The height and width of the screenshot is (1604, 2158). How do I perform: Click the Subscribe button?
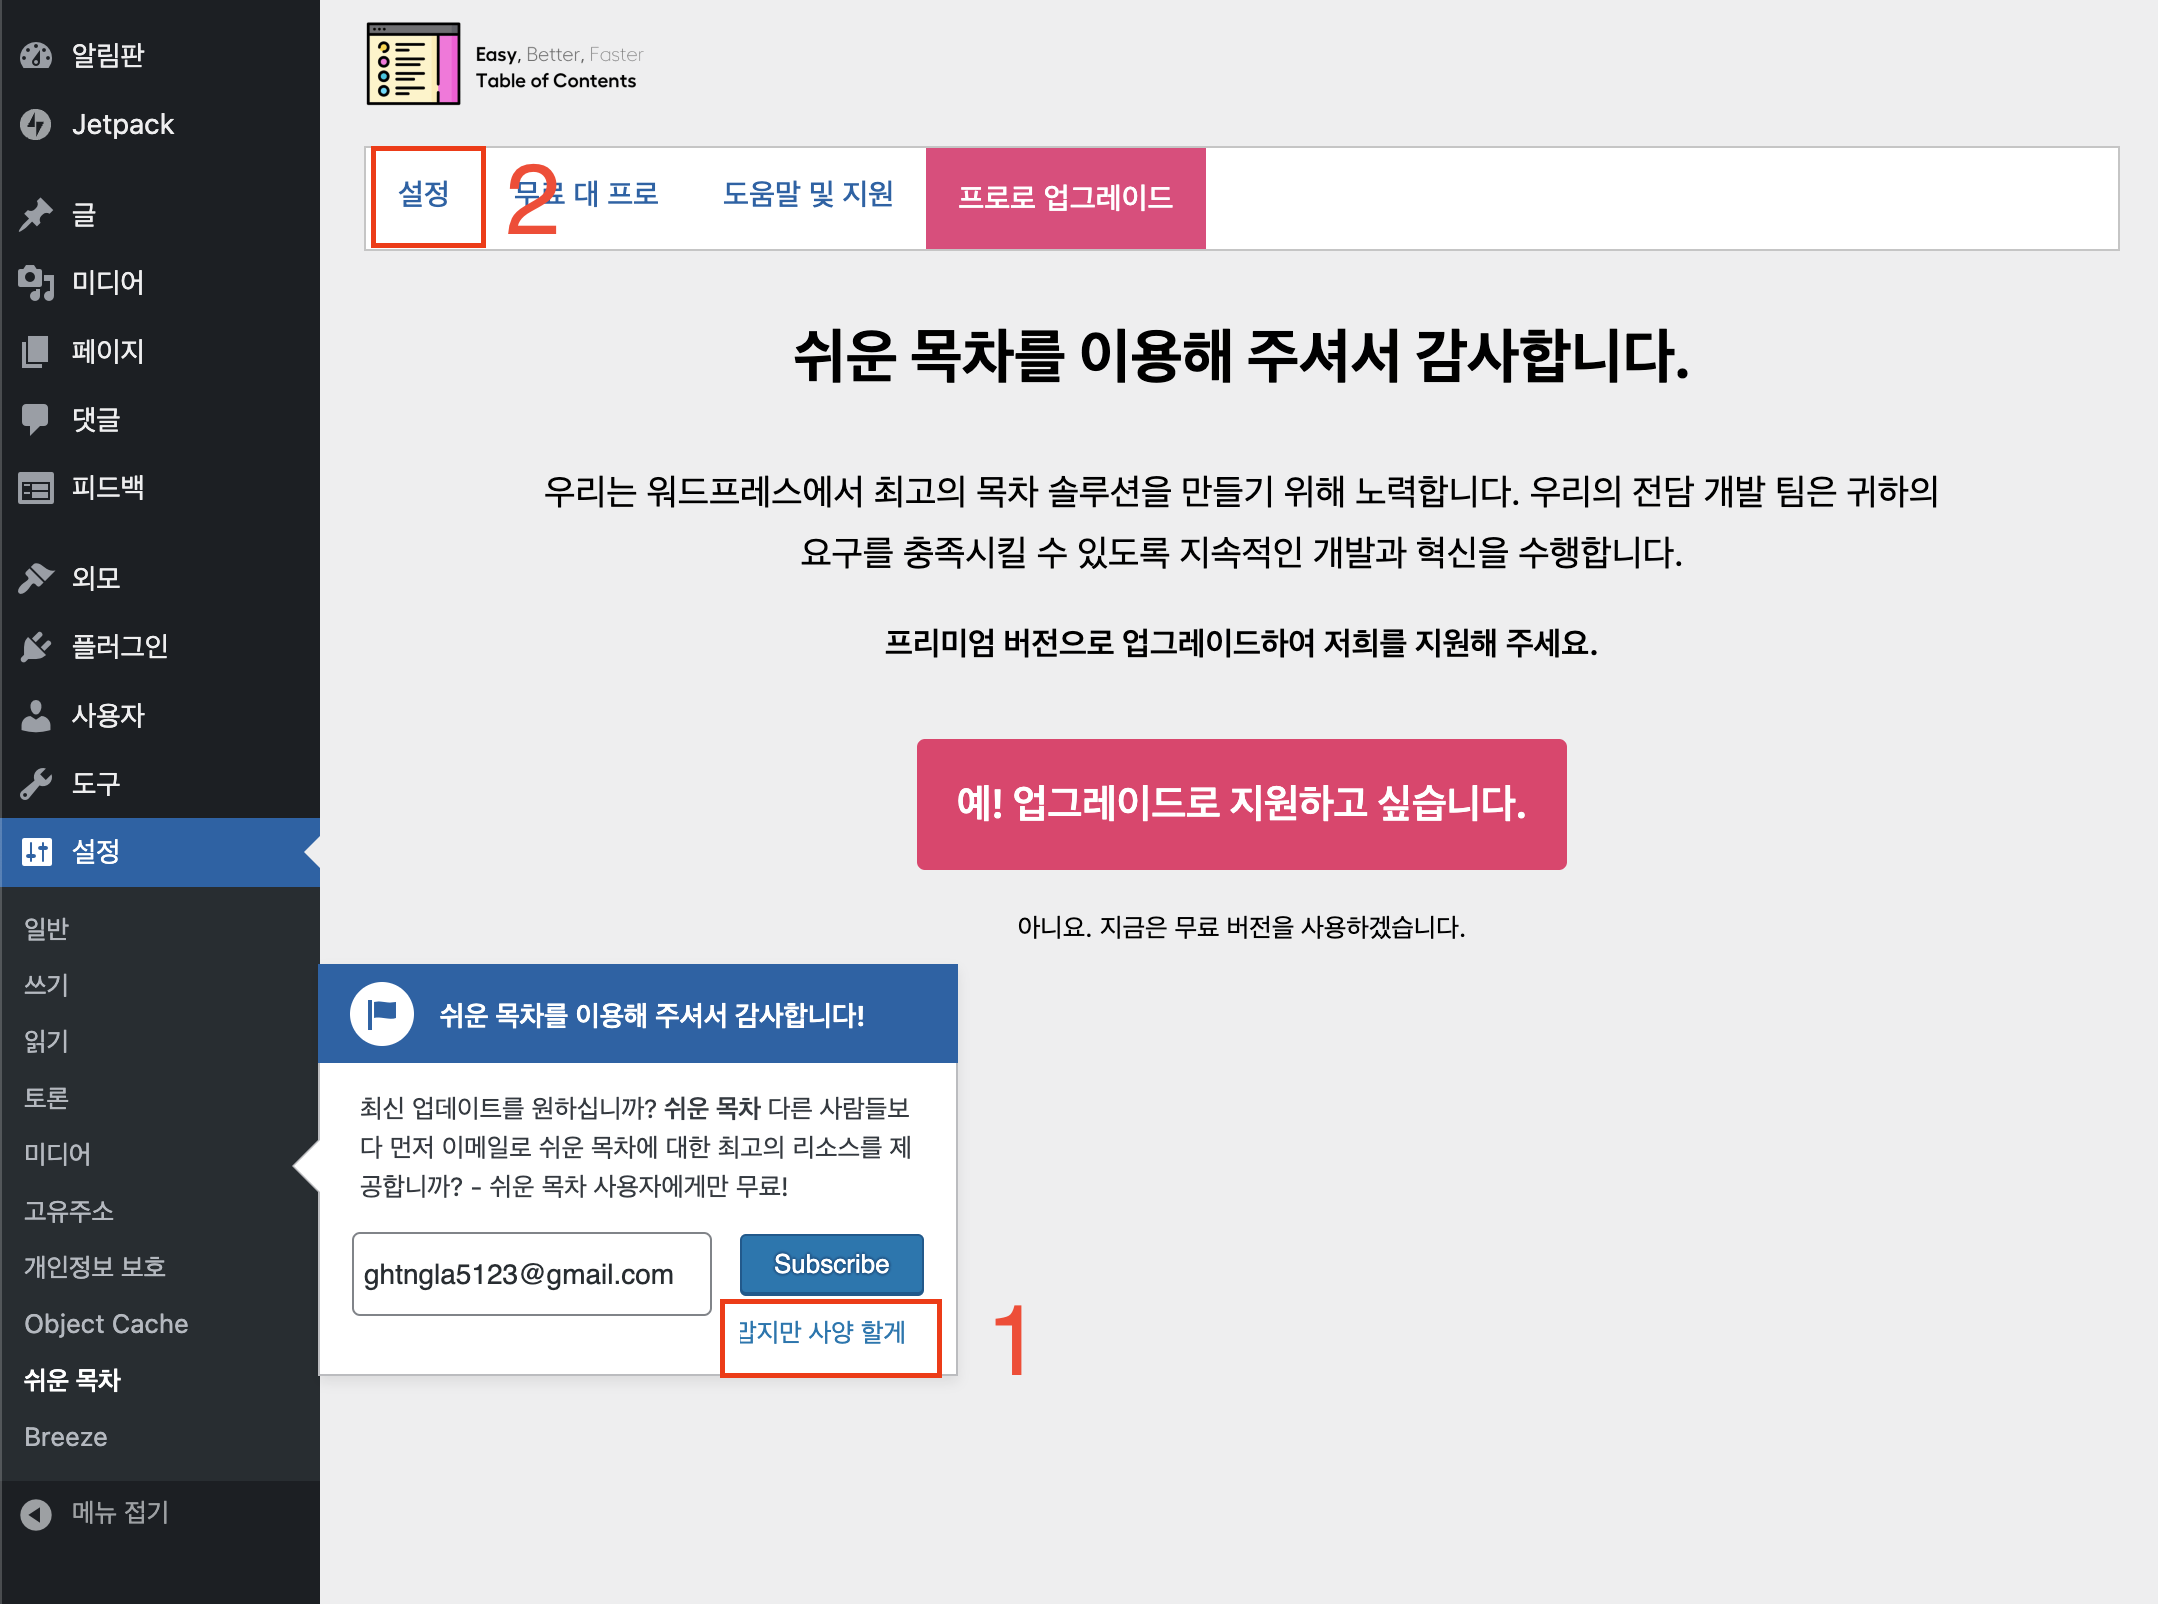[x=831, y=1263]
